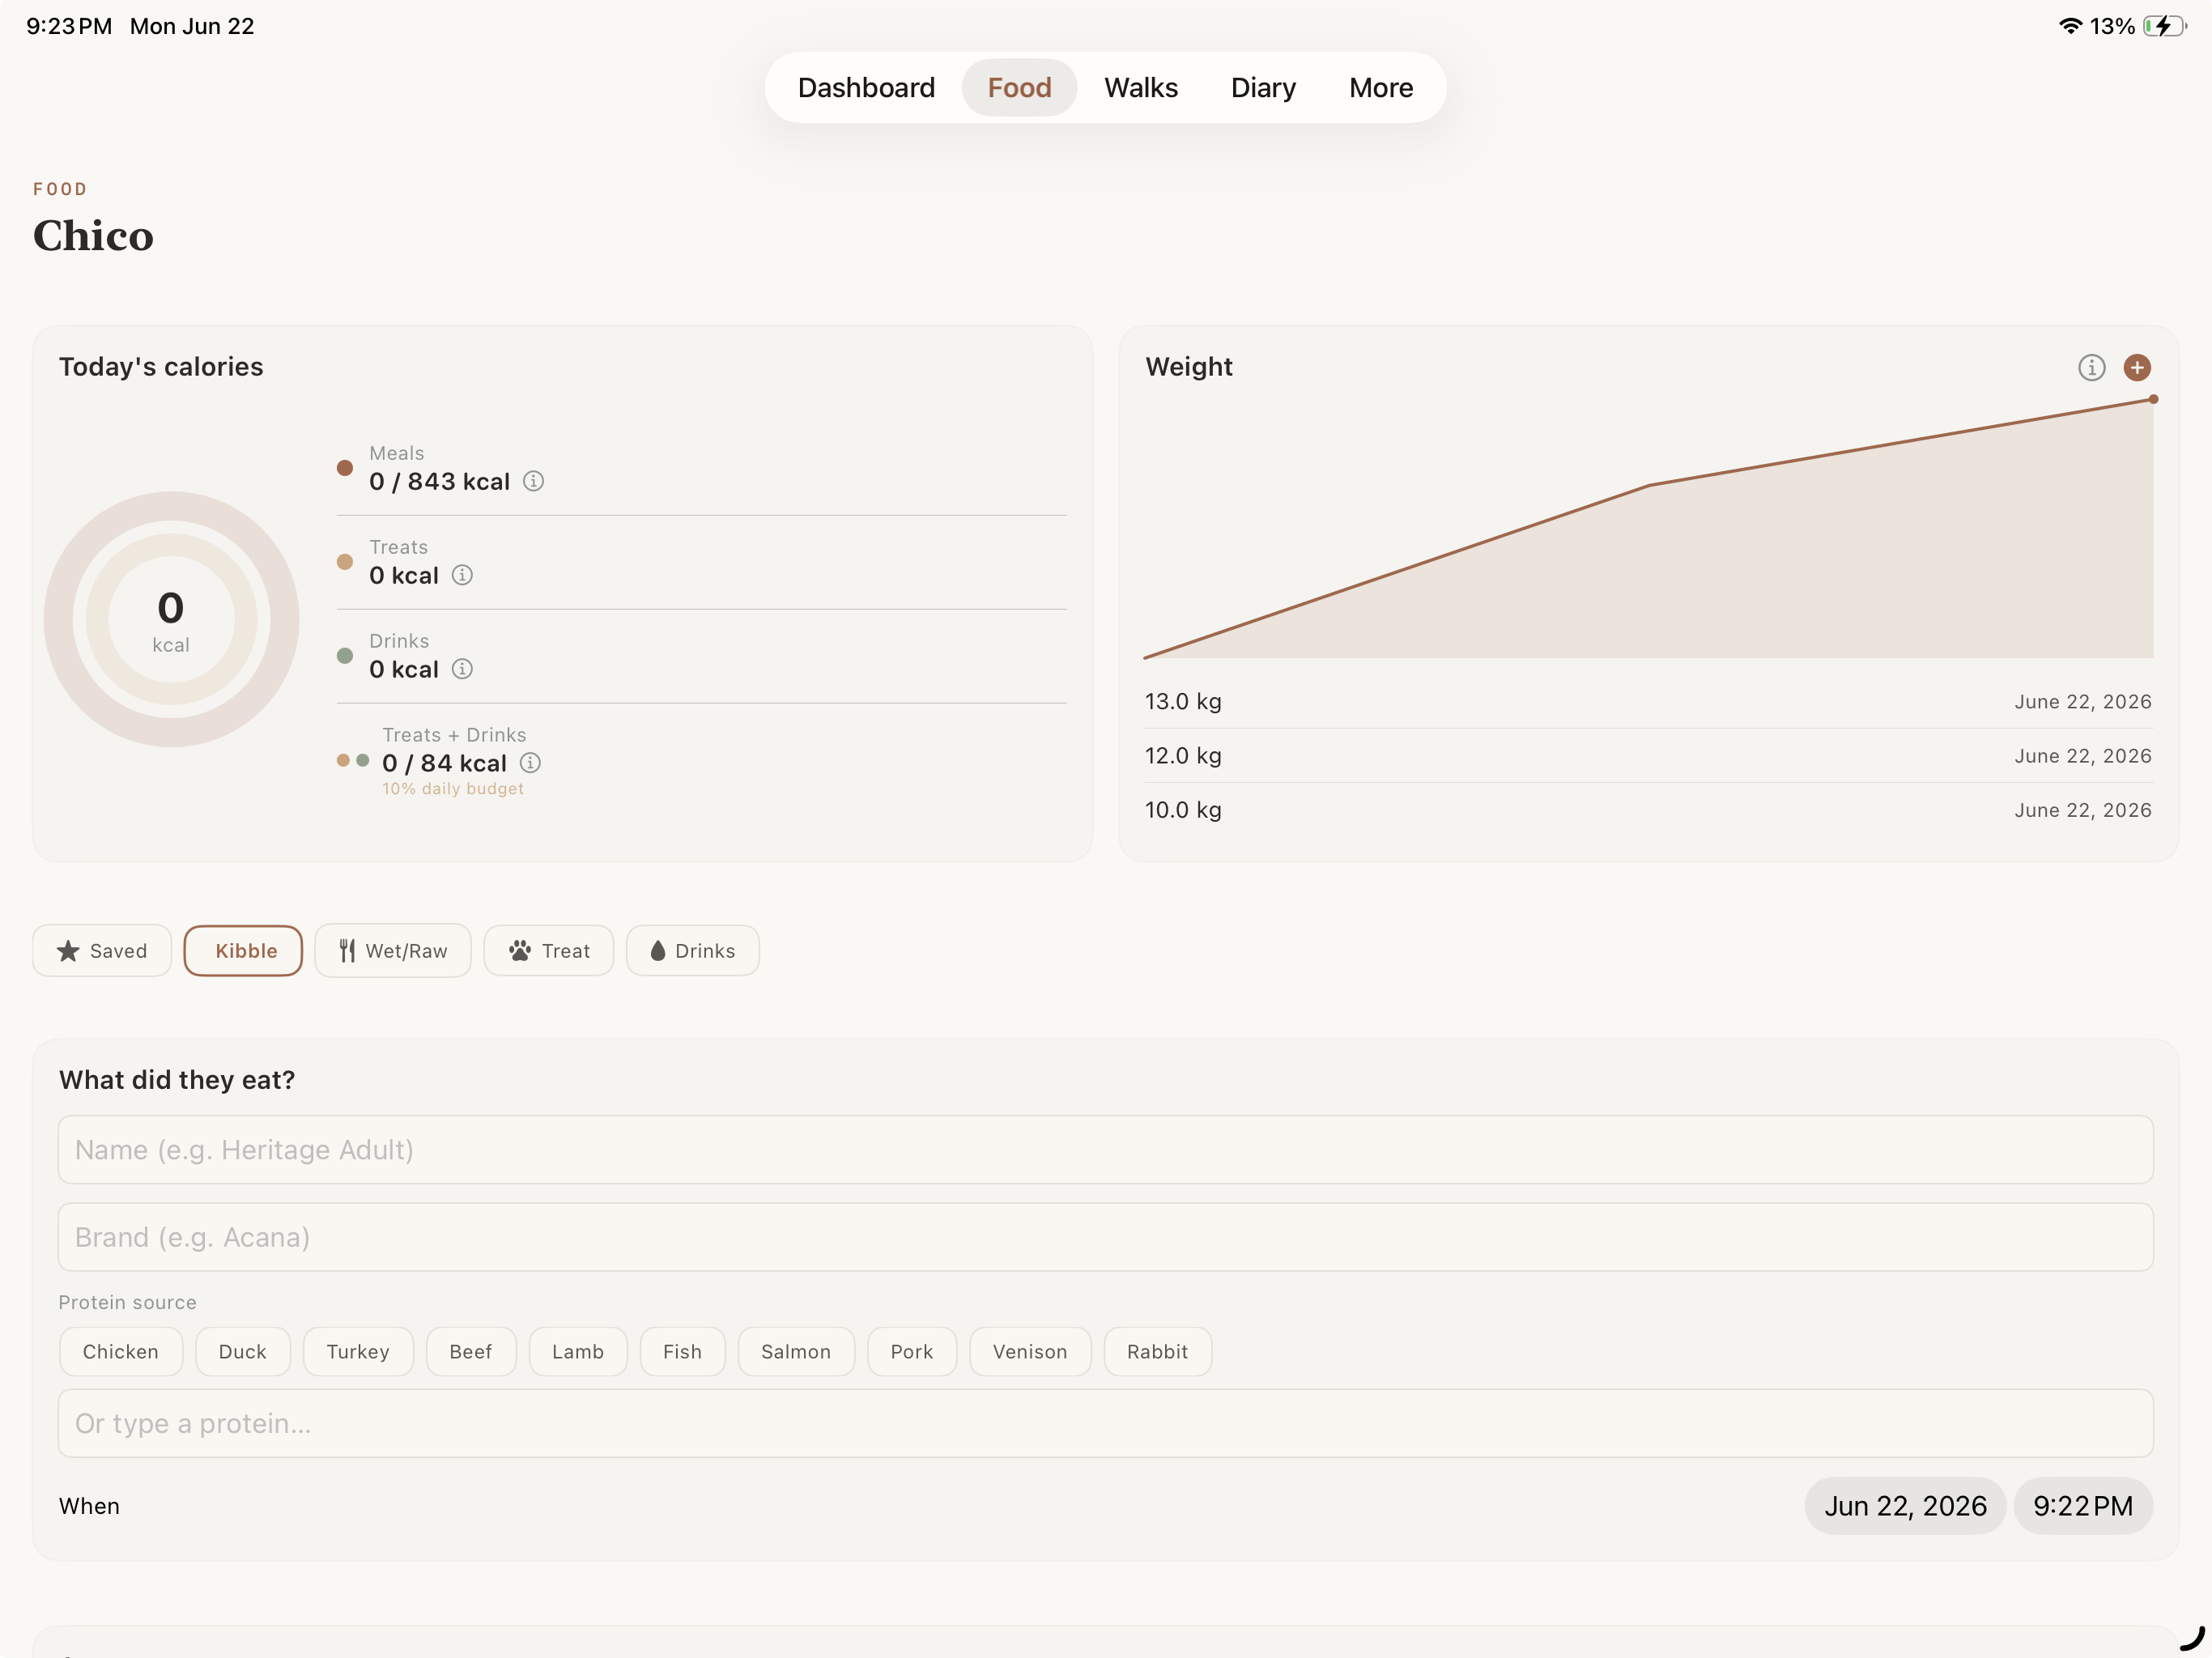Image resolution: width=2212 pixels, height=1658 pixels.
Task: Open the More tab
Action: click(1381, 88)
